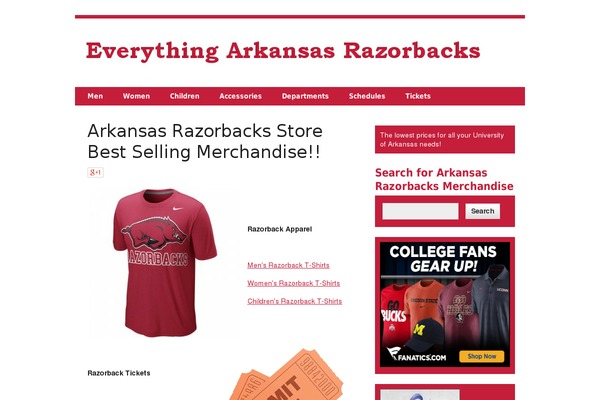Screen dimensions: 600x400
Task: Click the orange admit ticket image
Action: click(286, 374)
